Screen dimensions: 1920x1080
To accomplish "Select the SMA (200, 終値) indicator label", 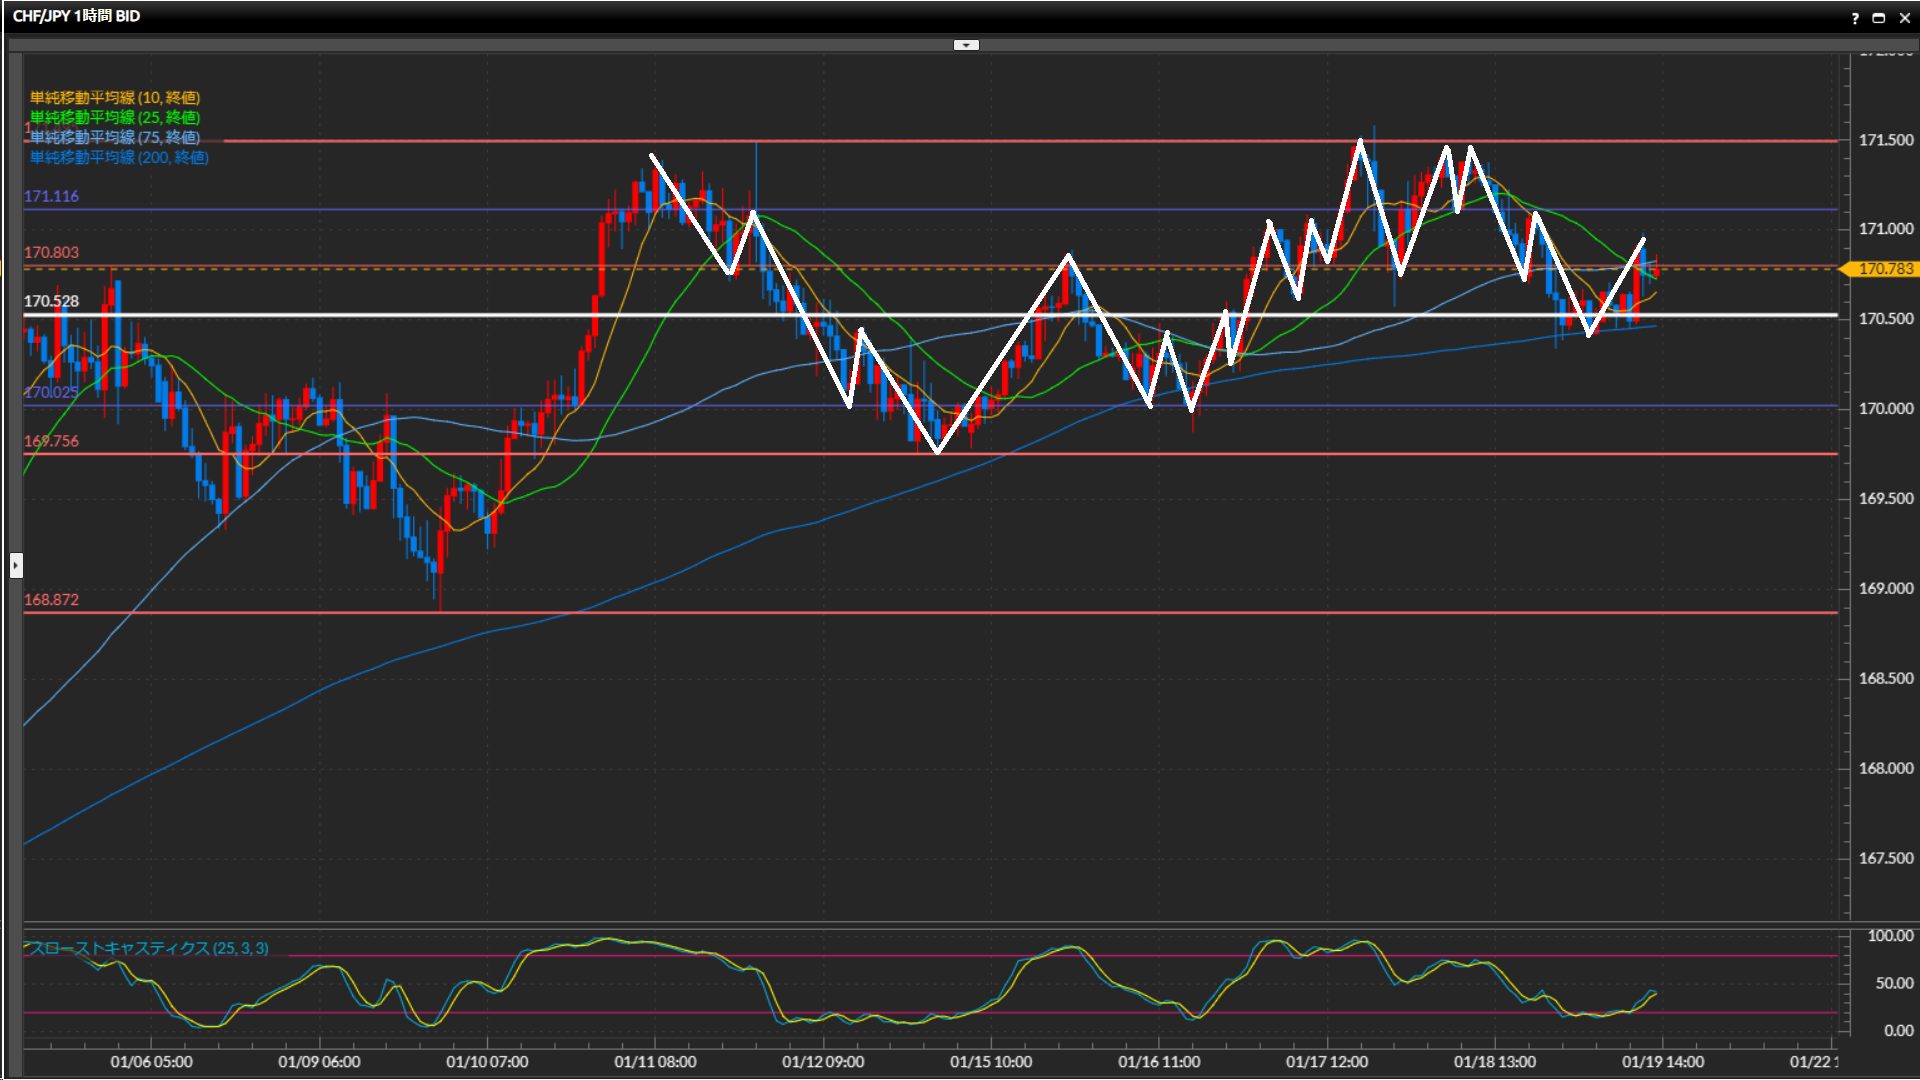I will point(119,157).
